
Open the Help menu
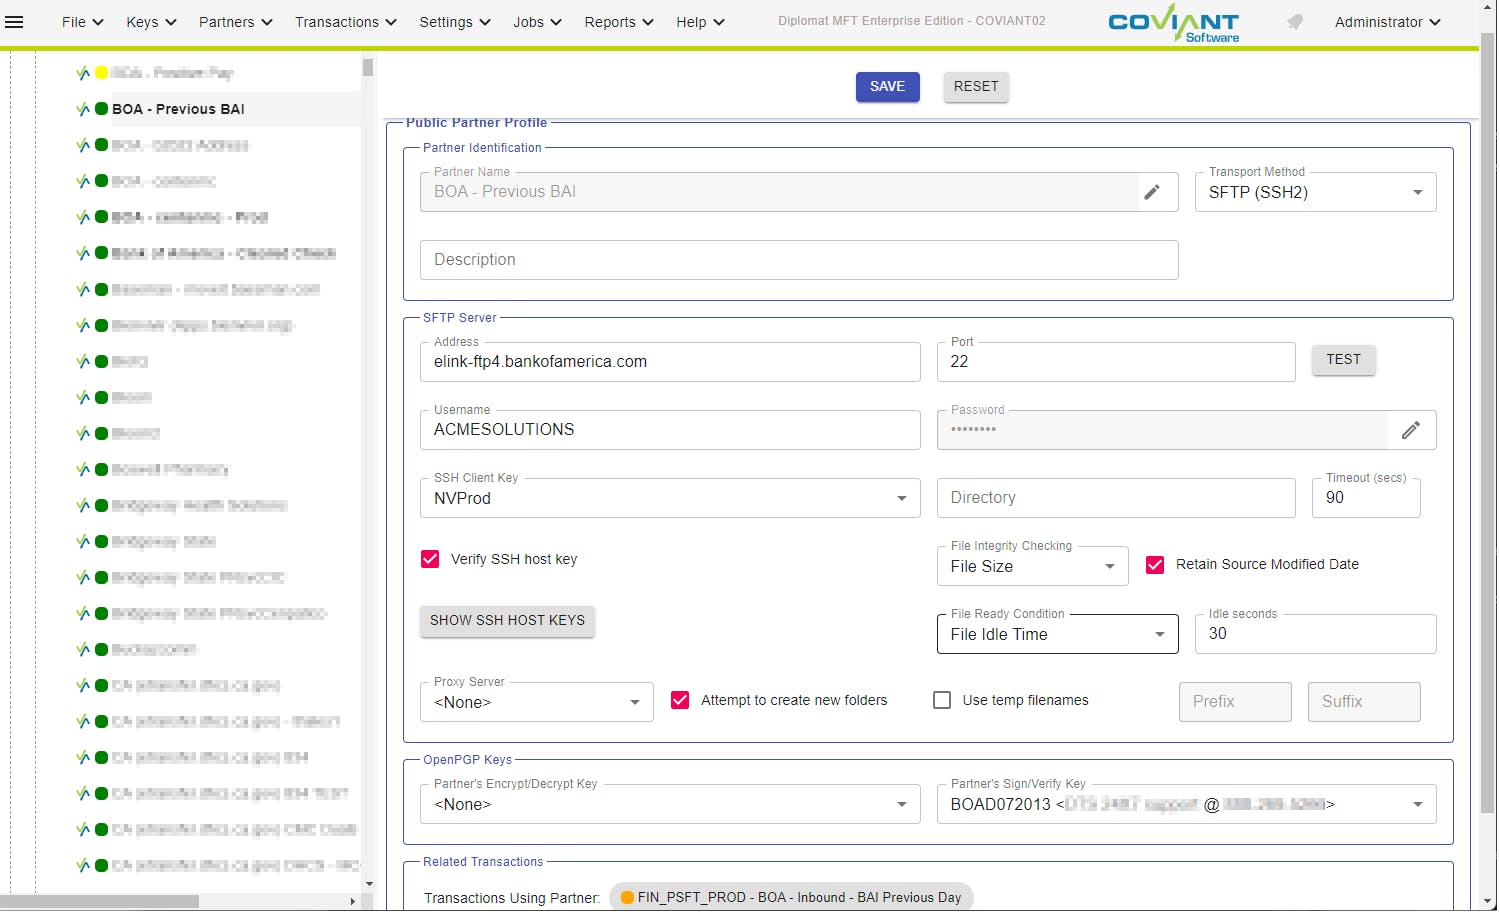click(x=700, y=22)
